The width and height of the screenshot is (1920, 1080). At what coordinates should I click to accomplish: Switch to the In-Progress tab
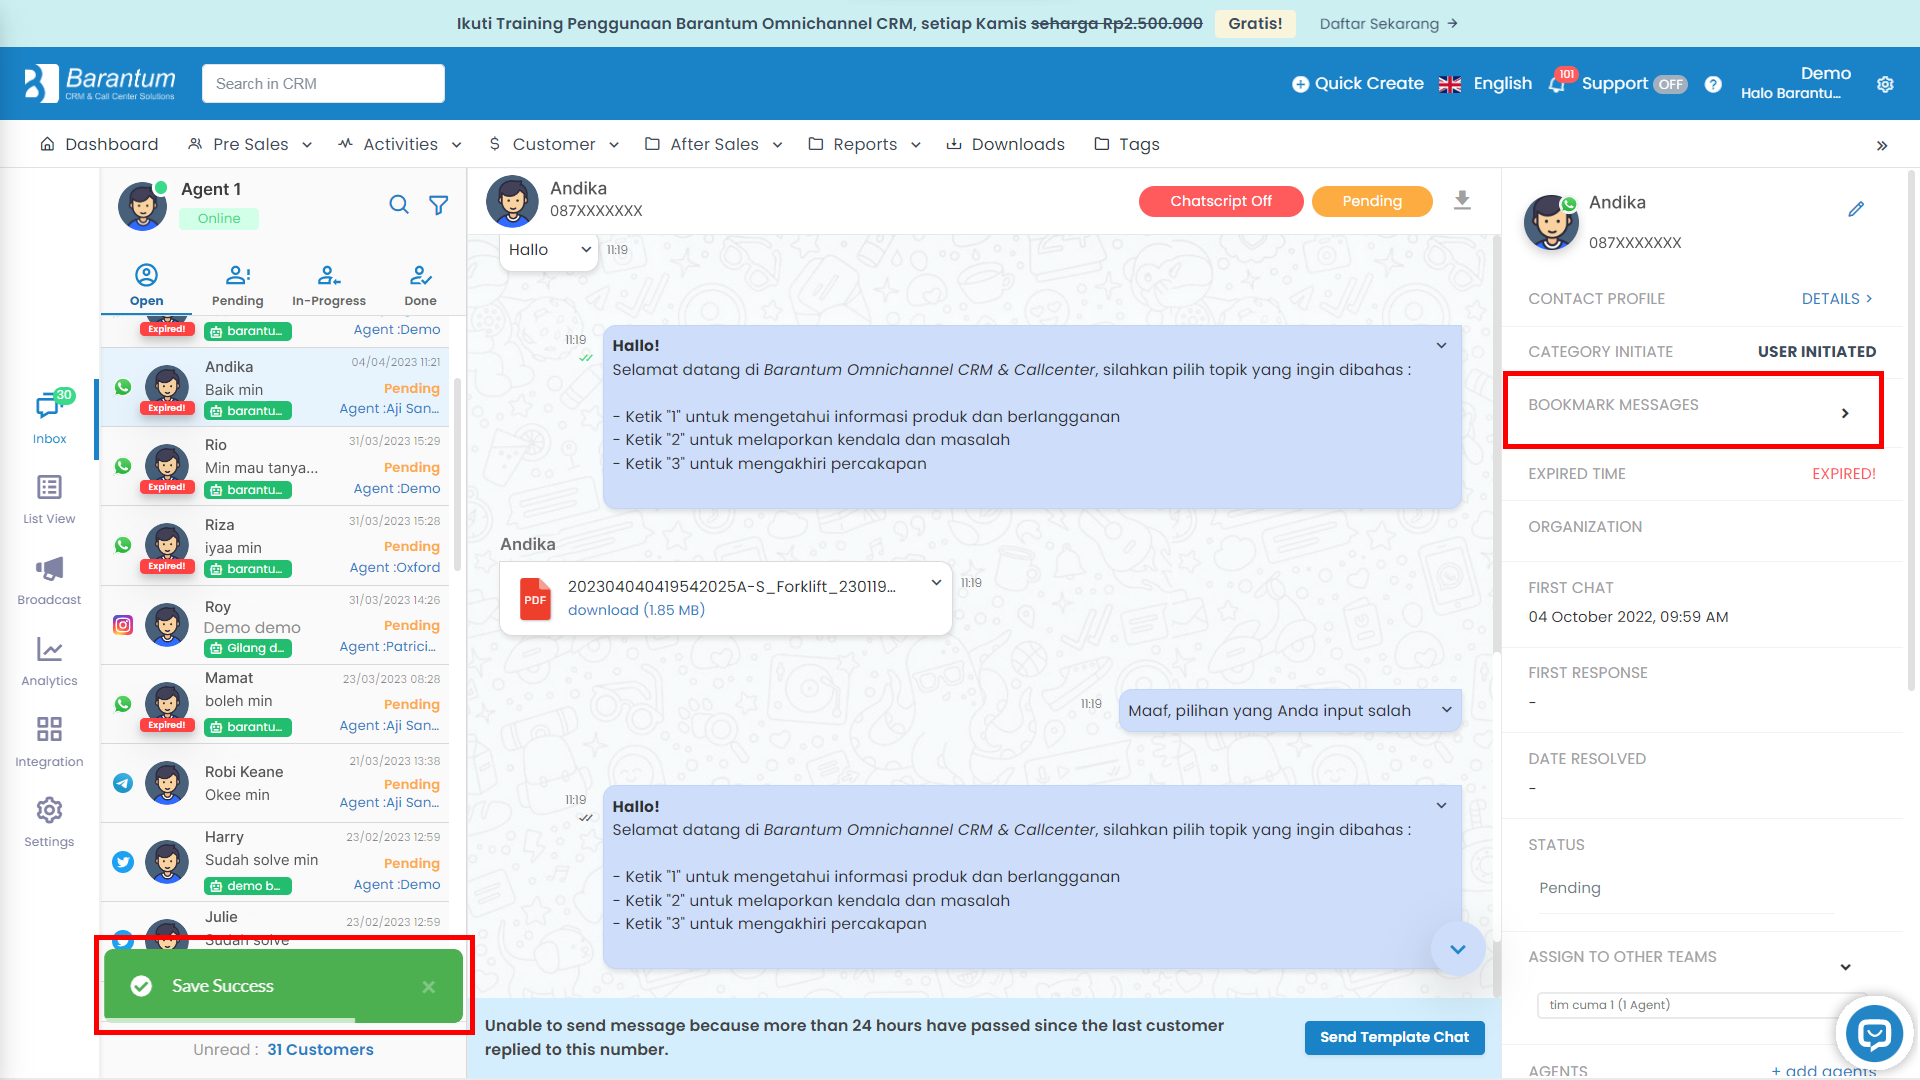click(329, 285)
